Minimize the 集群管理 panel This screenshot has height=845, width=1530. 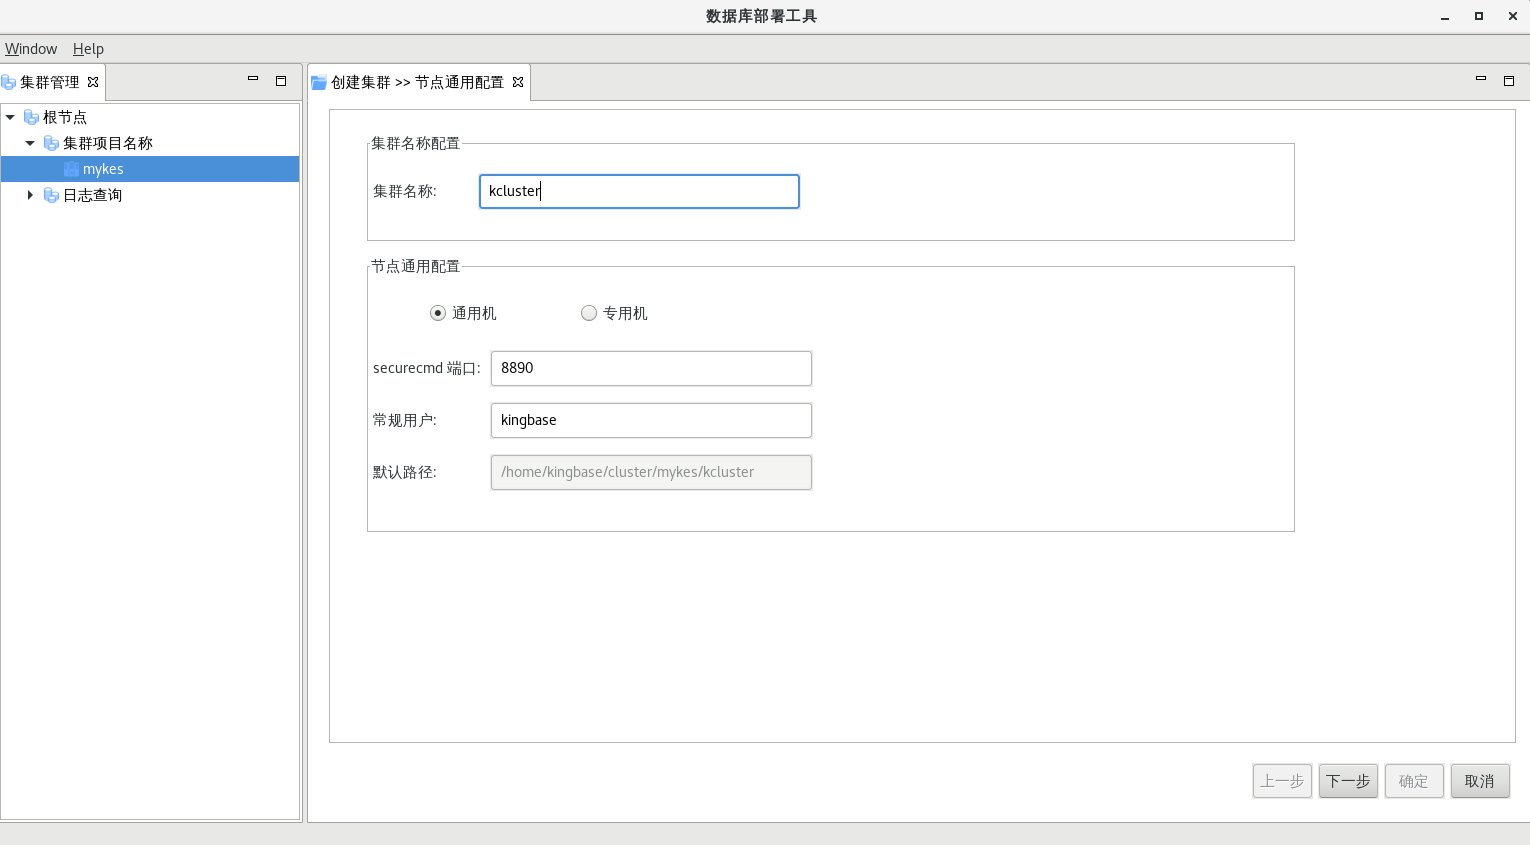253,79
